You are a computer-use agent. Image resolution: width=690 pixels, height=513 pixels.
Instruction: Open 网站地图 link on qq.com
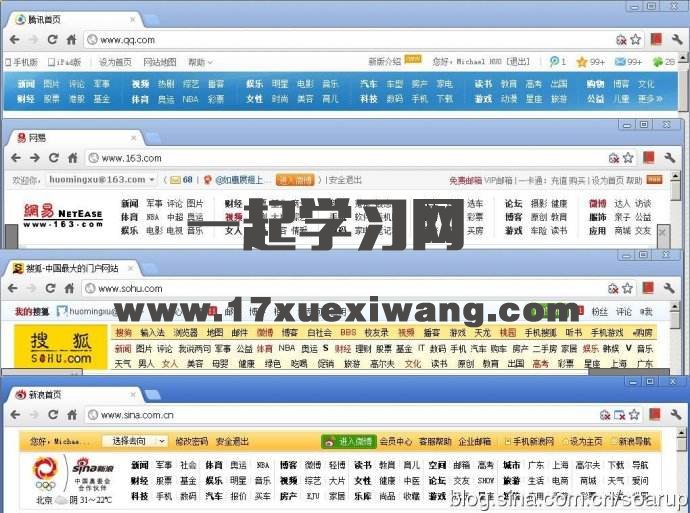point(160,62)
